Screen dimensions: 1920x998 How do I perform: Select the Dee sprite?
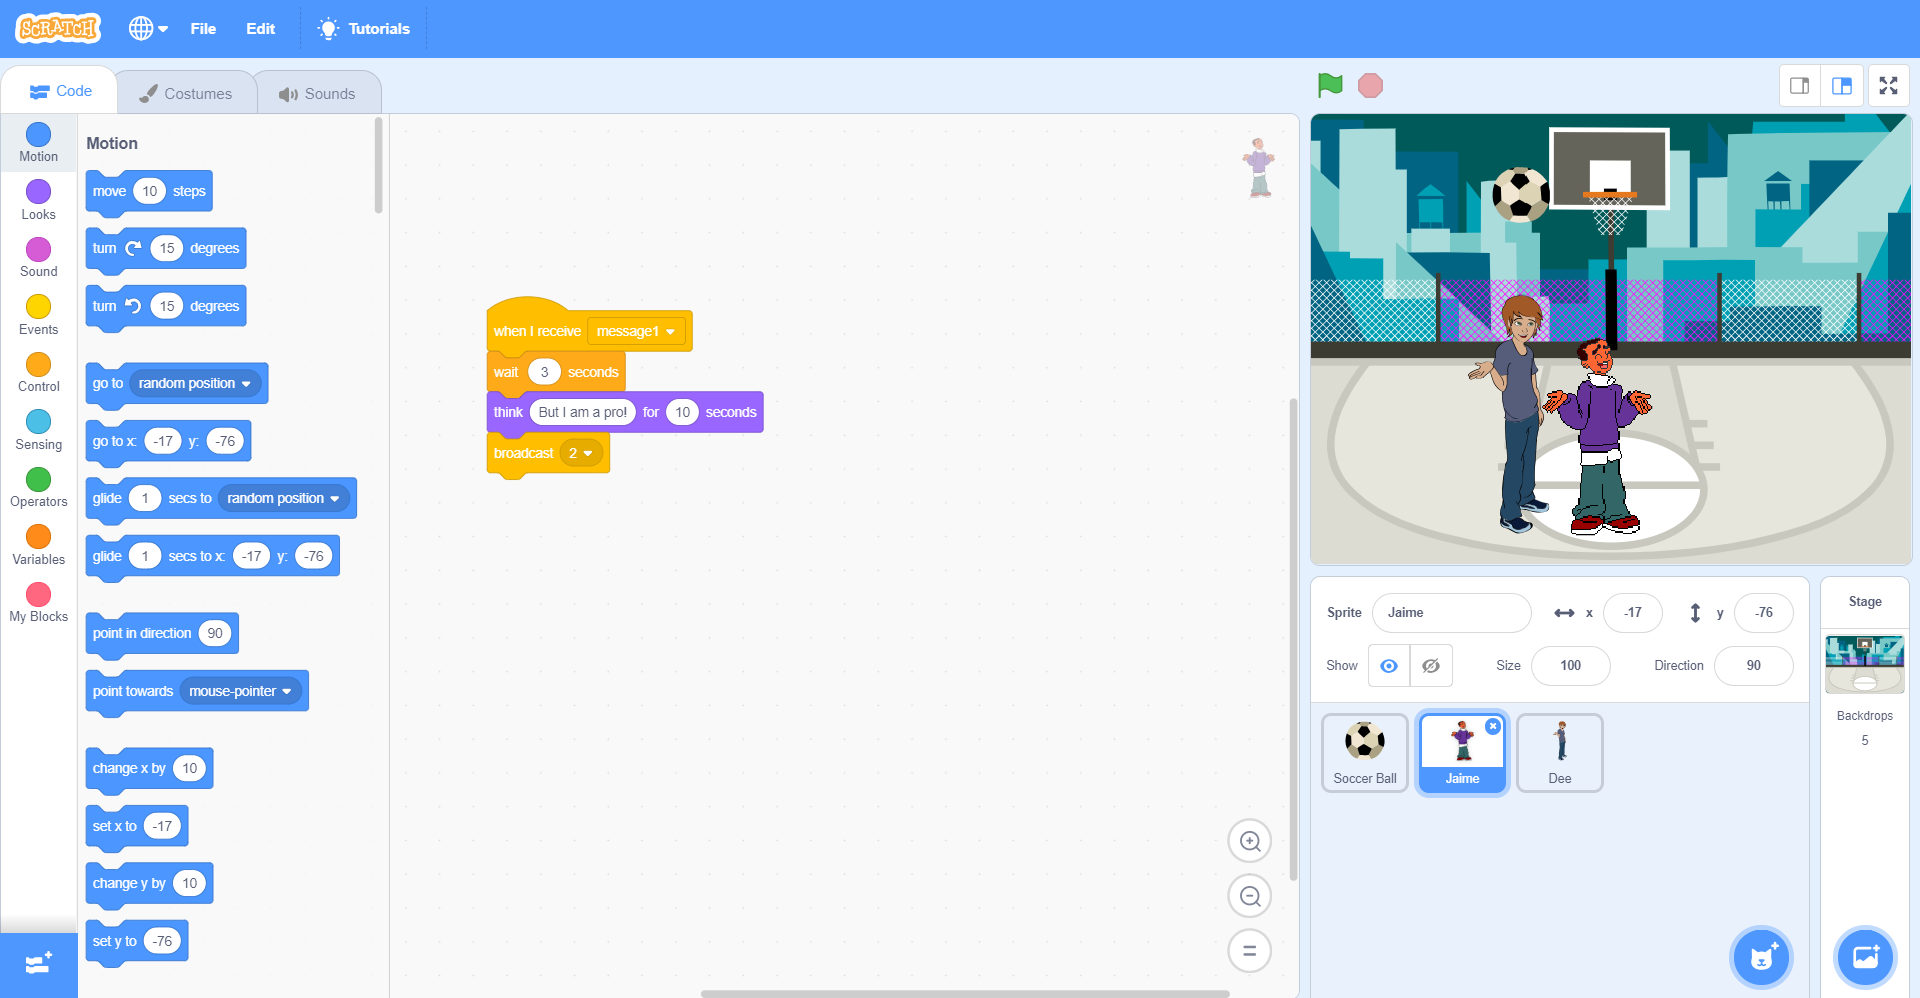tap(1560, 753)
